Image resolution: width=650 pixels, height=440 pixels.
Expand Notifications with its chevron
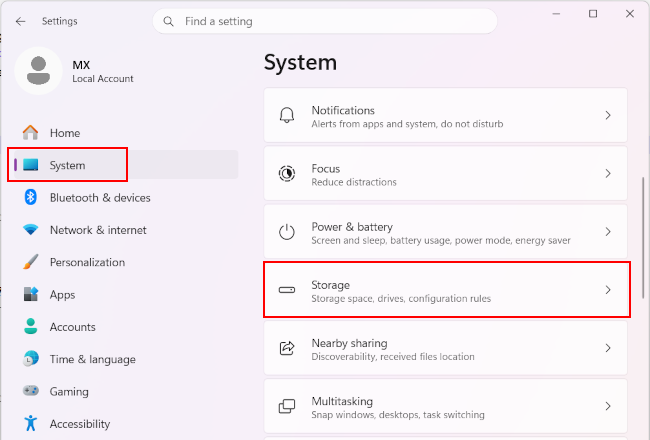tap(608, 115)
